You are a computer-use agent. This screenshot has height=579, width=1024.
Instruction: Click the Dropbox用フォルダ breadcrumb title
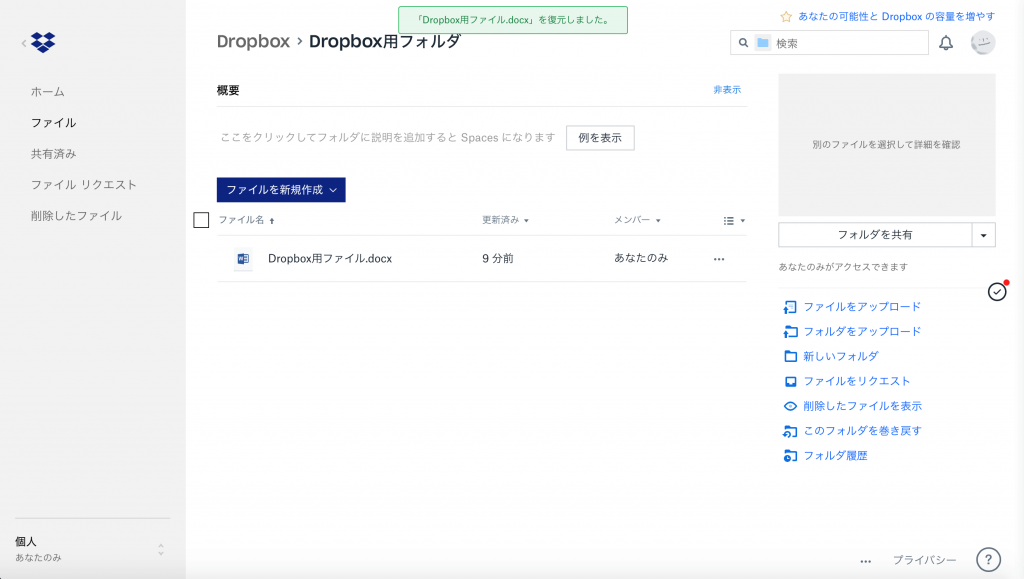pos(385,41)
